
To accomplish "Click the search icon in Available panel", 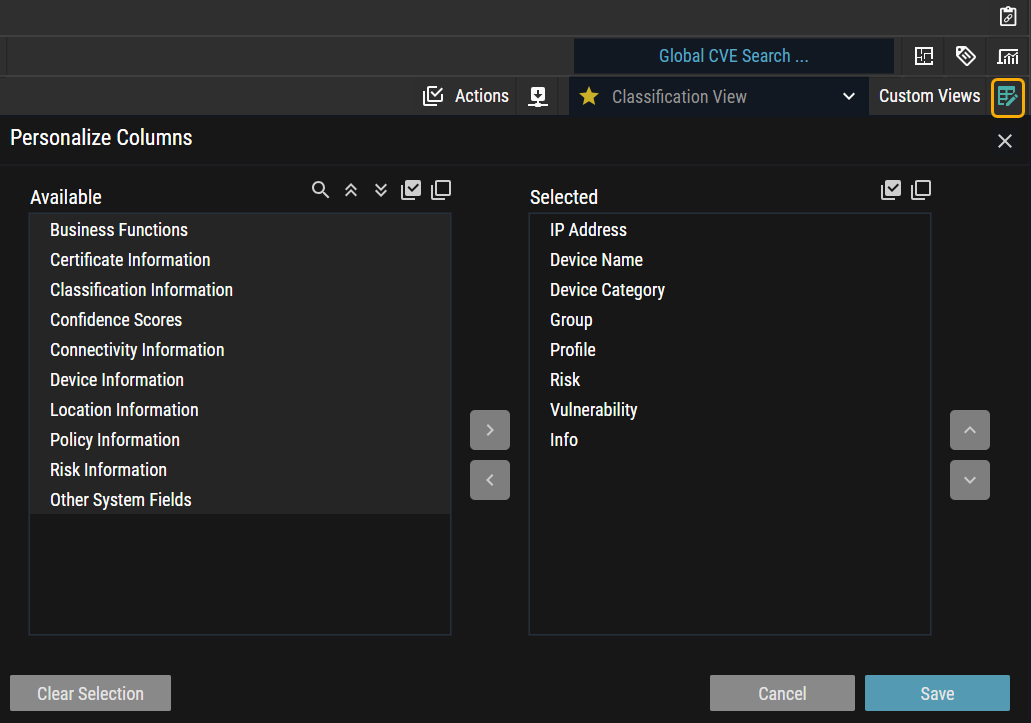I will (x=320, y=190).
